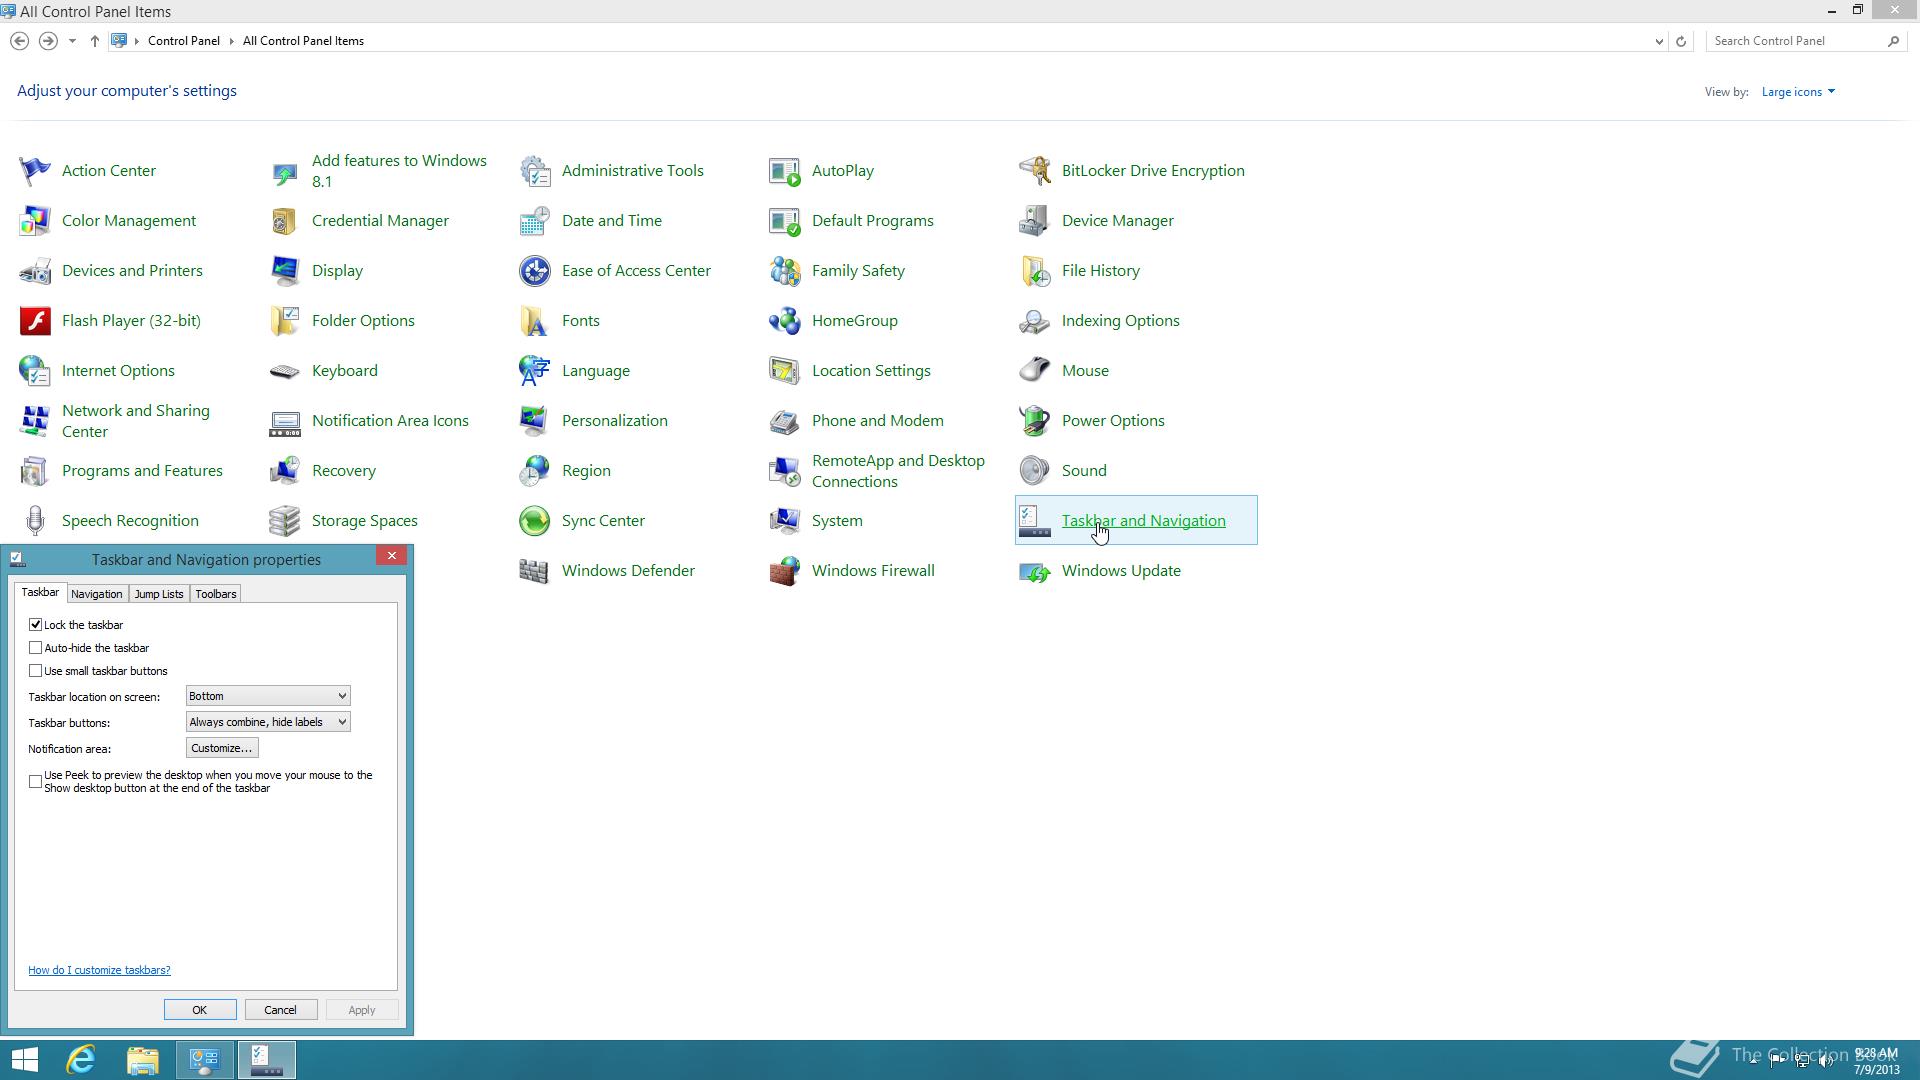The image size is (1920, 1080).
Task: Click the Devices and Printers icon
Action: coord(35,271)
